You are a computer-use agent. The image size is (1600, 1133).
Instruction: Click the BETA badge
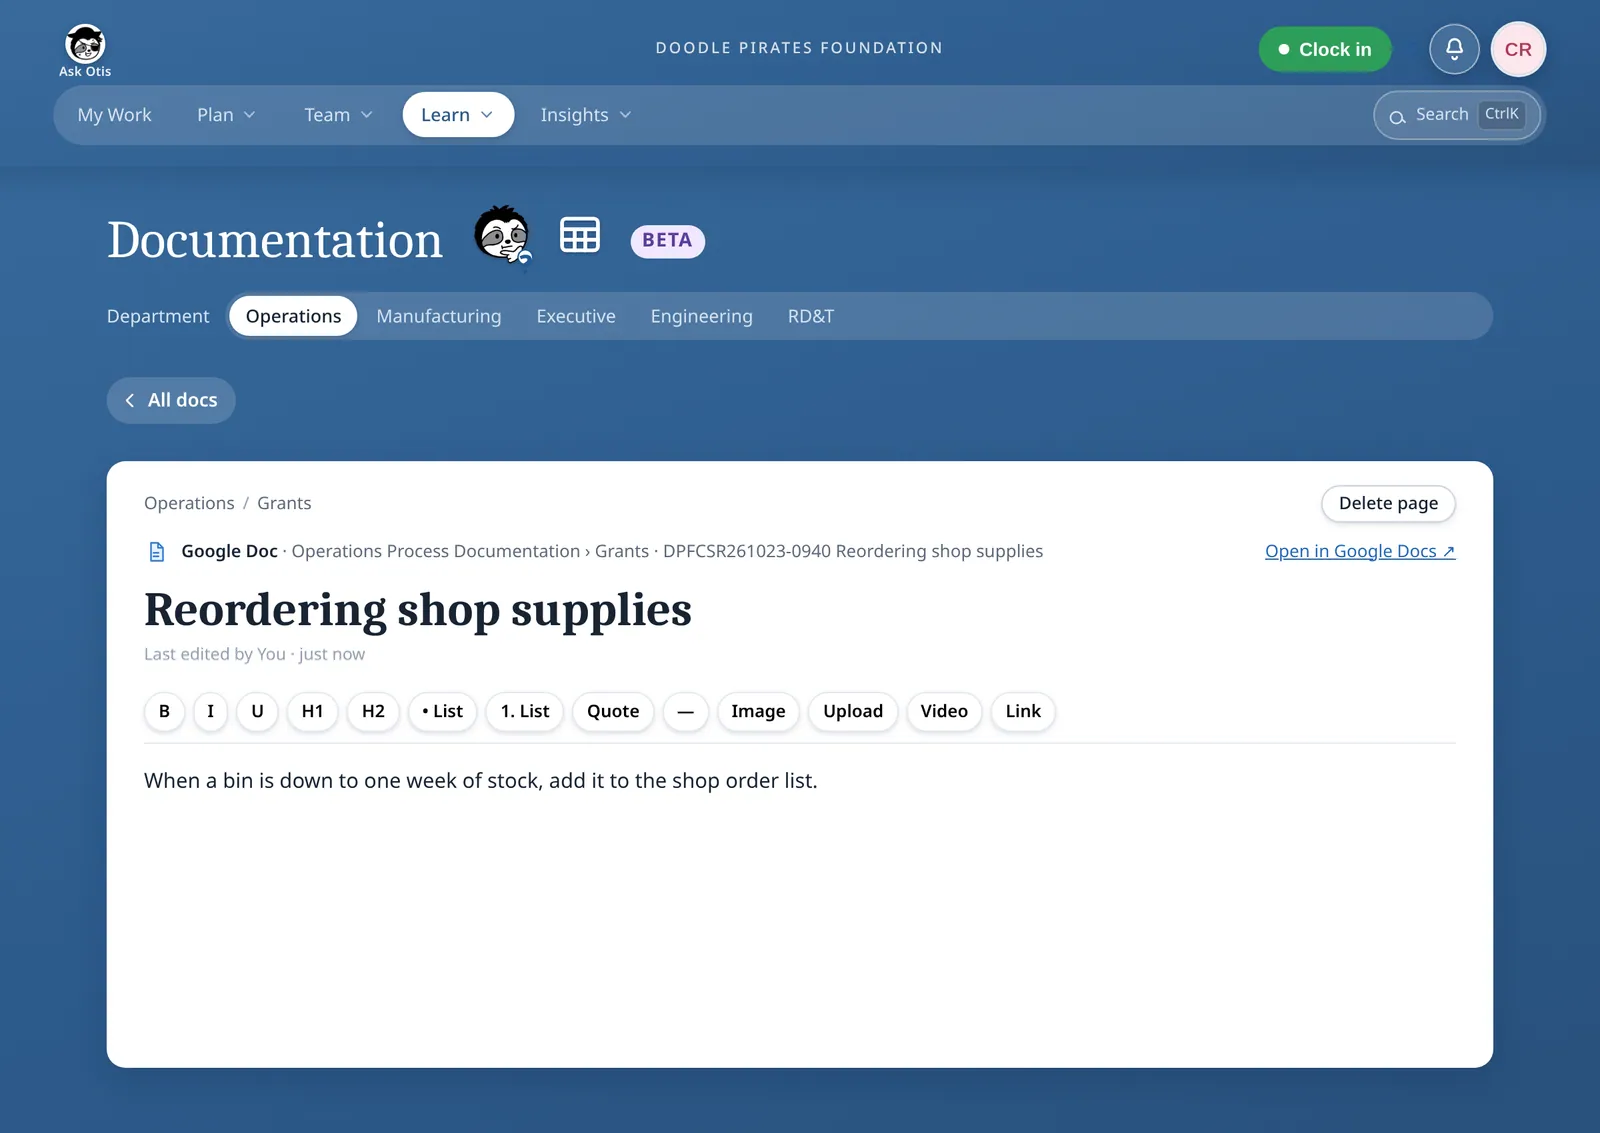point(667,241)
